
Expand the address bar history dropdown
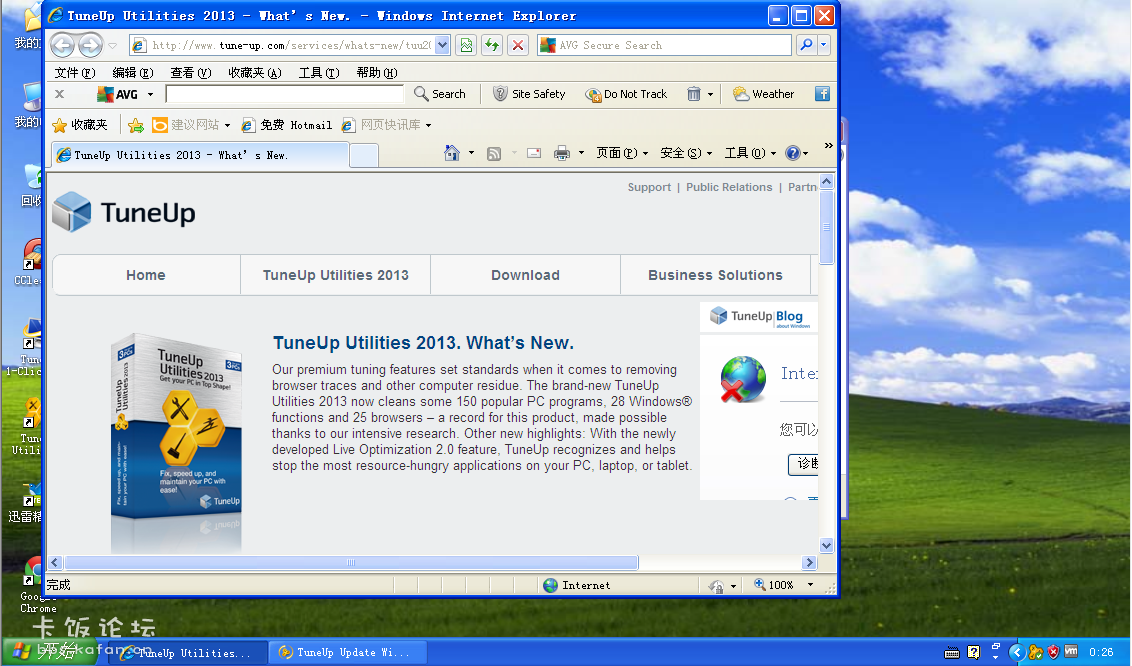tap(443, 45)
